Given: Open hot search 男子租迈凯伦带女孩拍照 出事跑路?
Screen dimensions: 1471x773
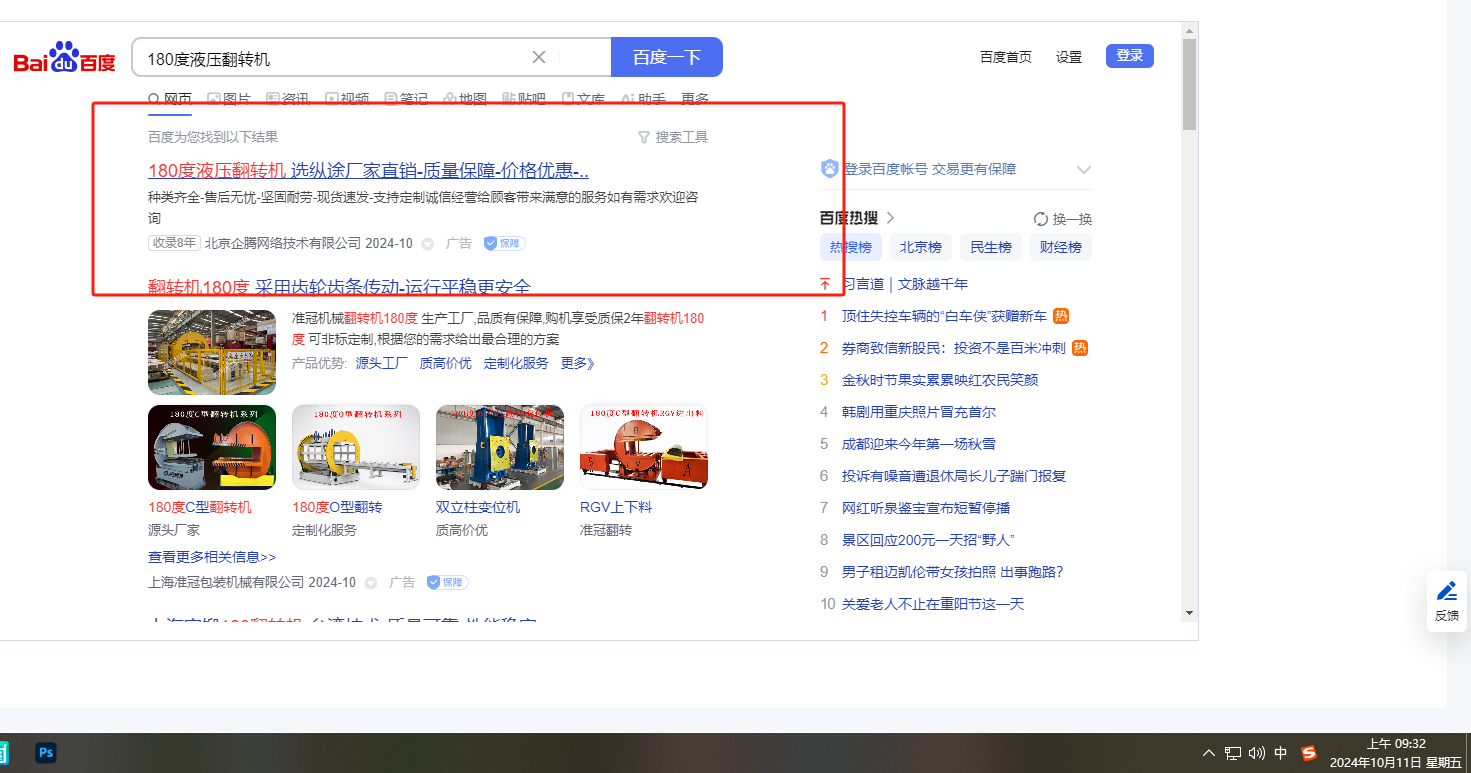Looking at the screenshot, I should click(x=952, y=572).
